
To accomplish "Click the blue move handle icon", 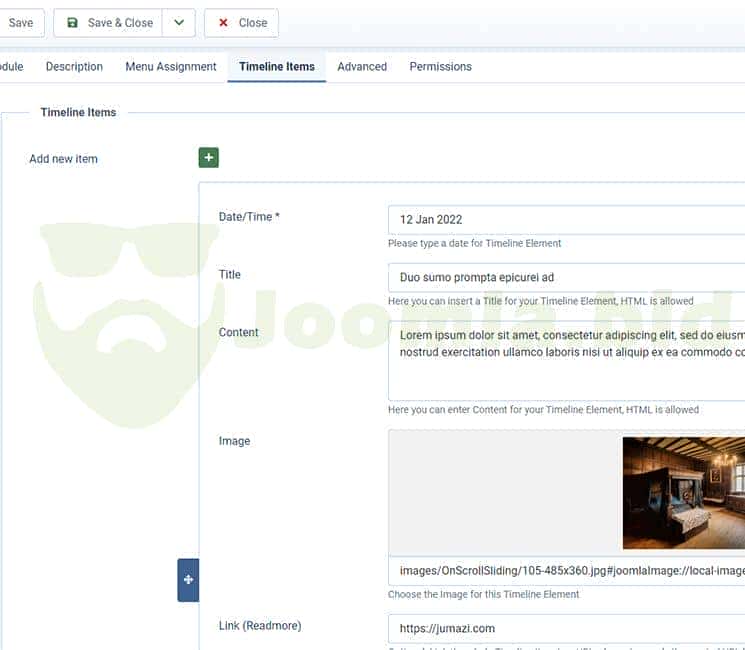I will click(x=188, y=580).
